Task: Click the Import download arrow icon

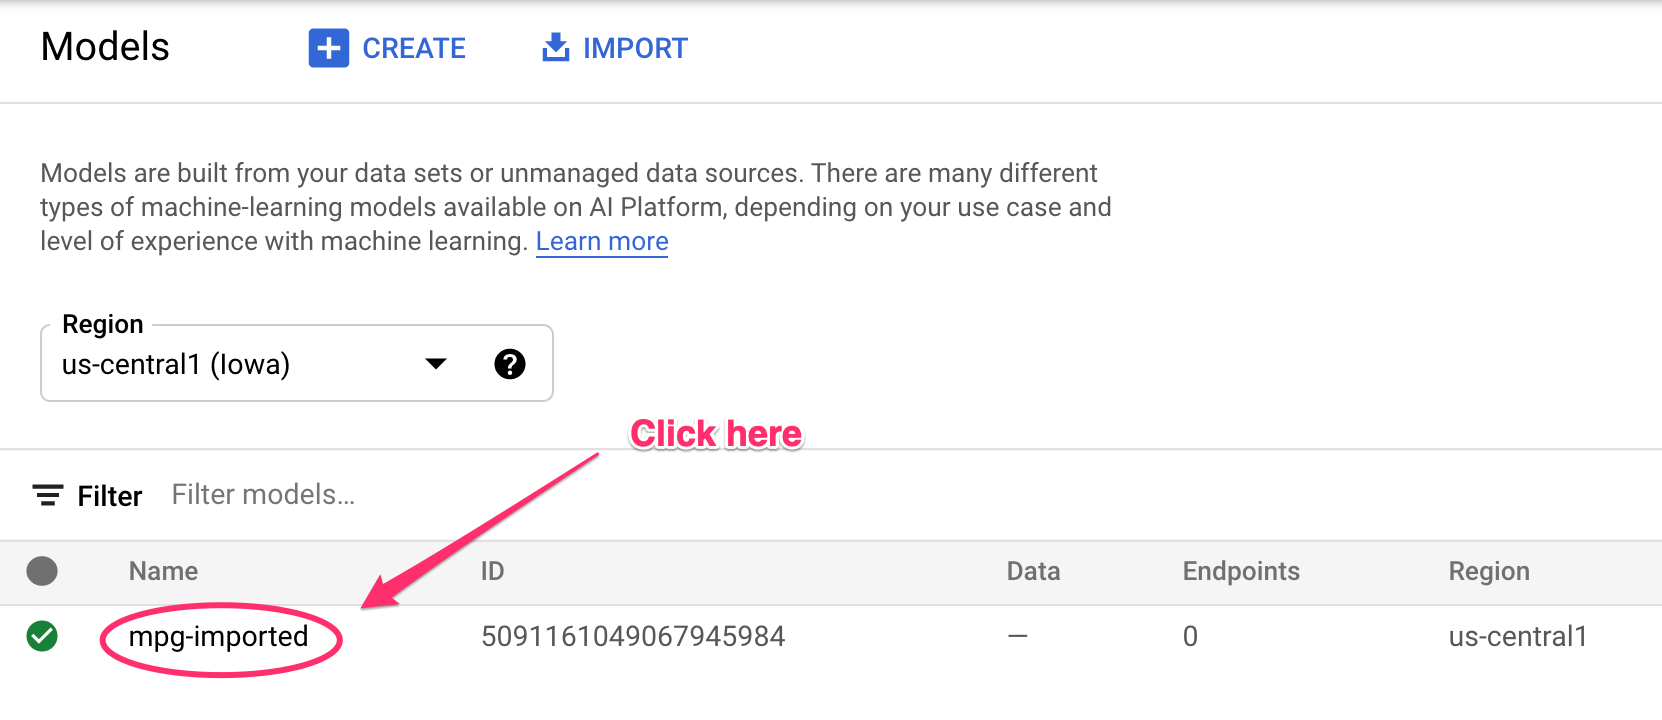Action: (x=555, y=47)
